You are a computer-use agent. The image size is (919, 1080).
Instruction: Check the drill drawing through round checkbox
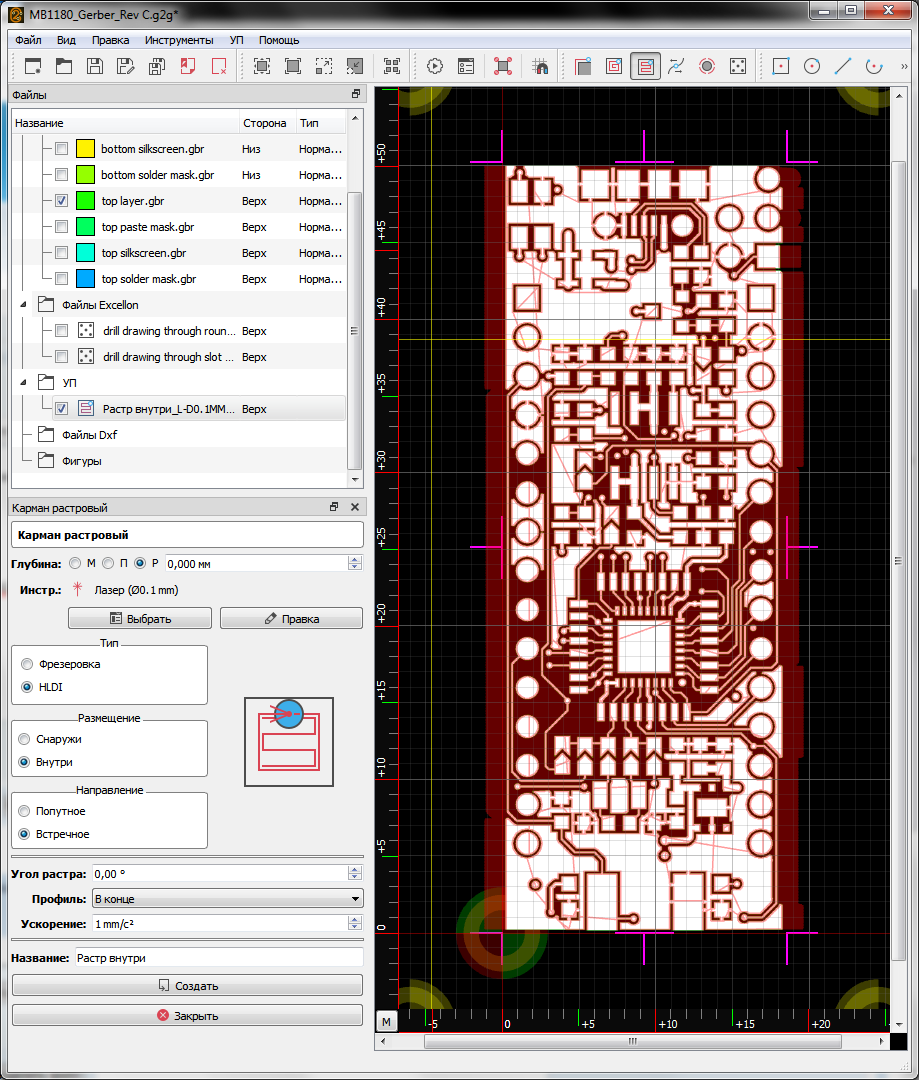[61, 331]
